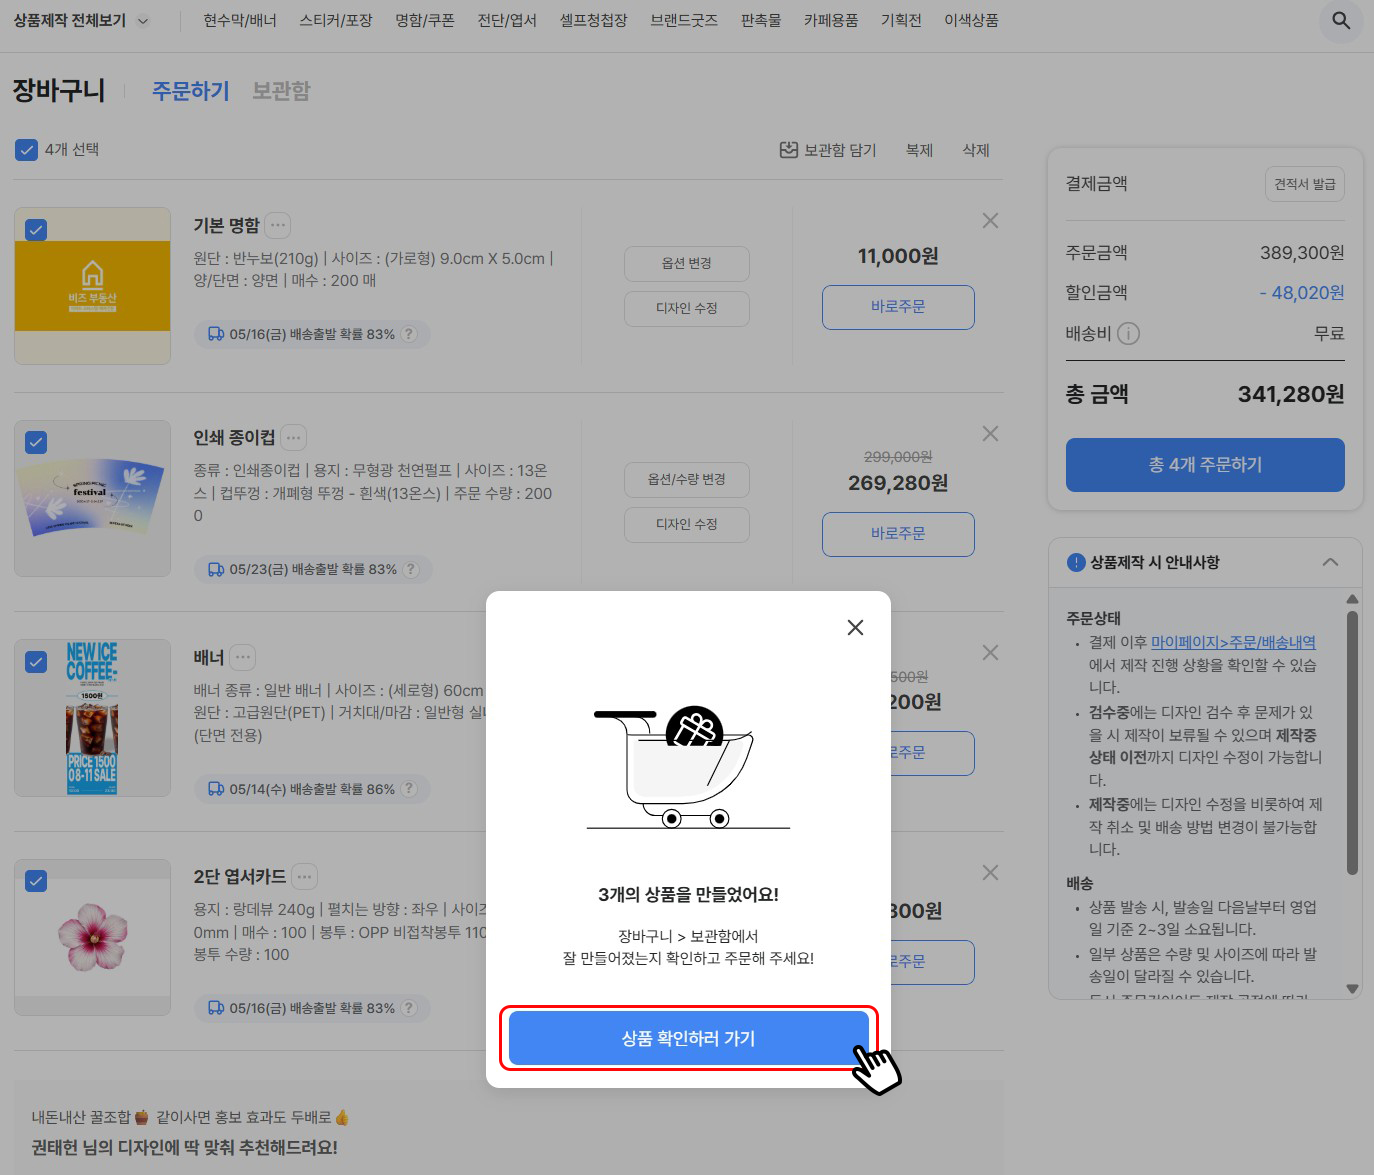Viewport: 1374px width, 1175px height.
Task: Uncheck the 2단 엽서카드 item checkbox
Action: 36,881
